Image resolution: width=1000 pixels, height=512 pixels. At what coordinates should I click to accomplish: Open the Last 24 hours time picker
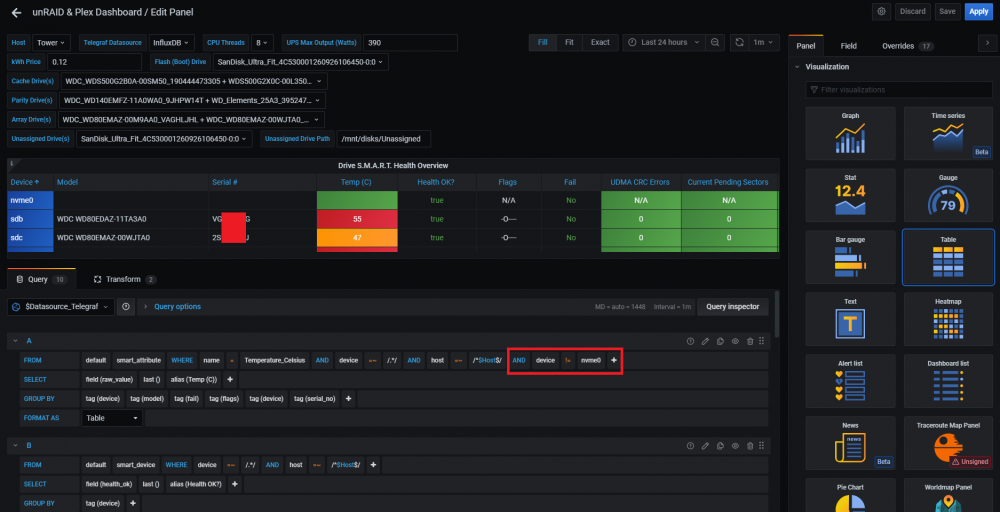(x=663, y=43)
